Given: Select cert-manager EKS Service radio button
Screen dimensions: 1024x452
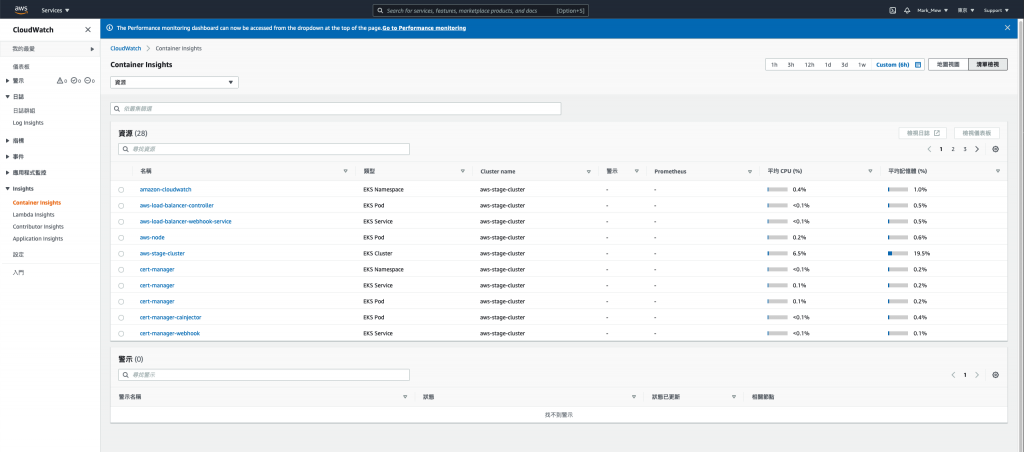Looking at the screenshot, I should 121,285.
